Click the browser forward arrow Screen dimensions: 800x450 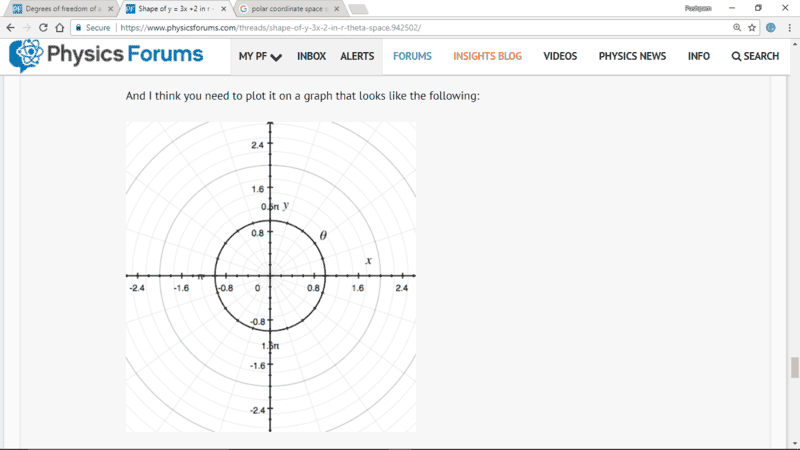point(27,28)
